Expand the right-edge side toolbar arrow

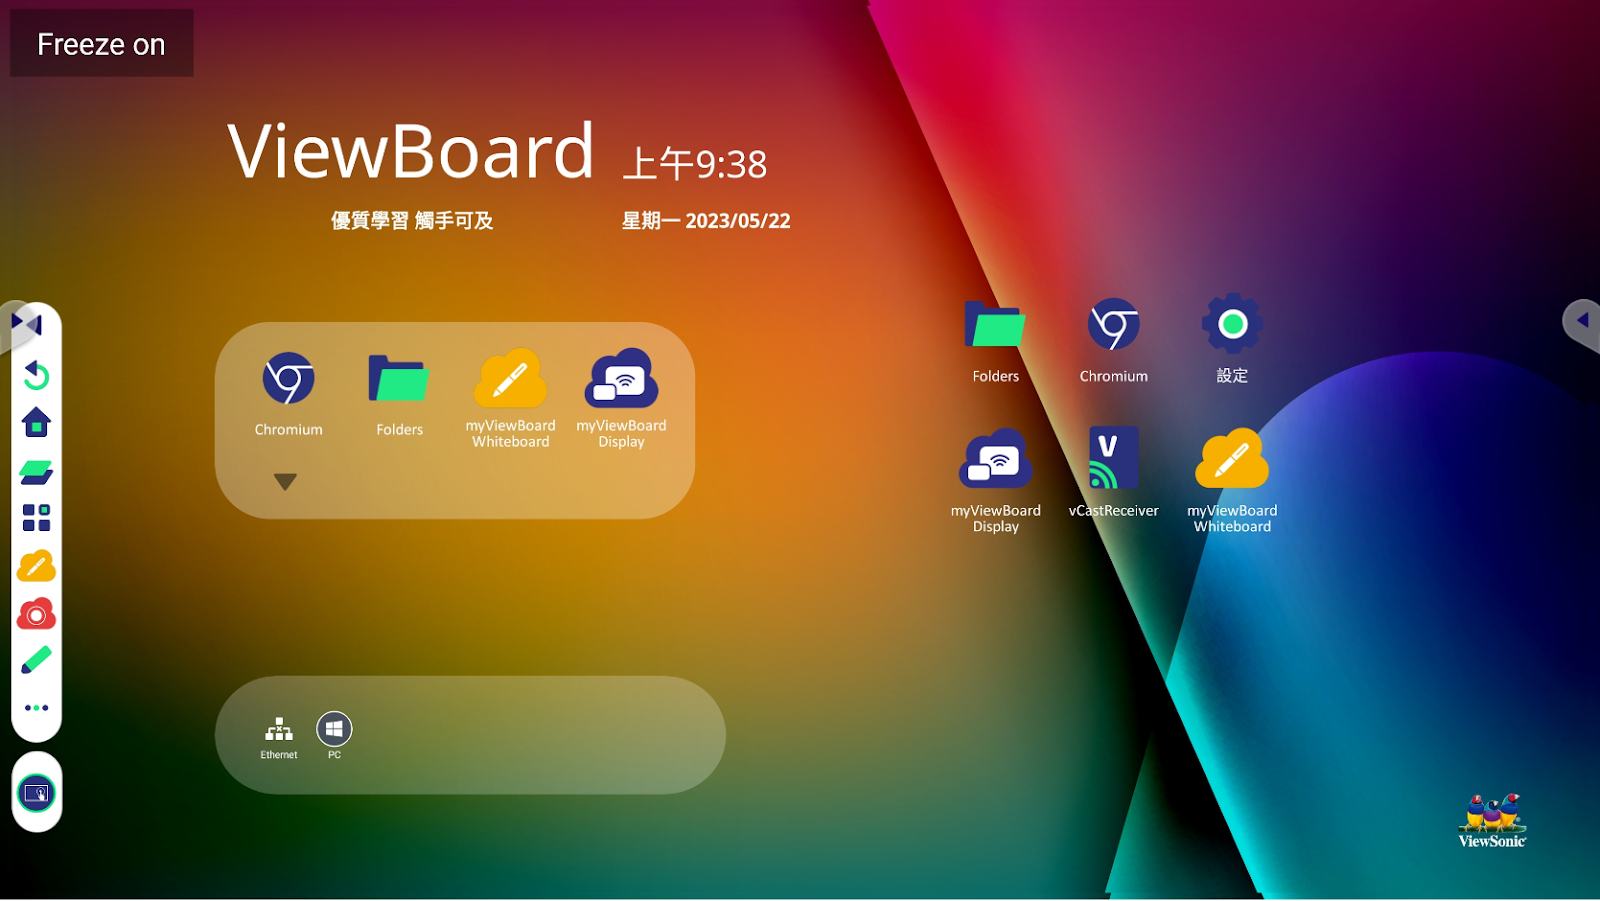(1583, 321)
